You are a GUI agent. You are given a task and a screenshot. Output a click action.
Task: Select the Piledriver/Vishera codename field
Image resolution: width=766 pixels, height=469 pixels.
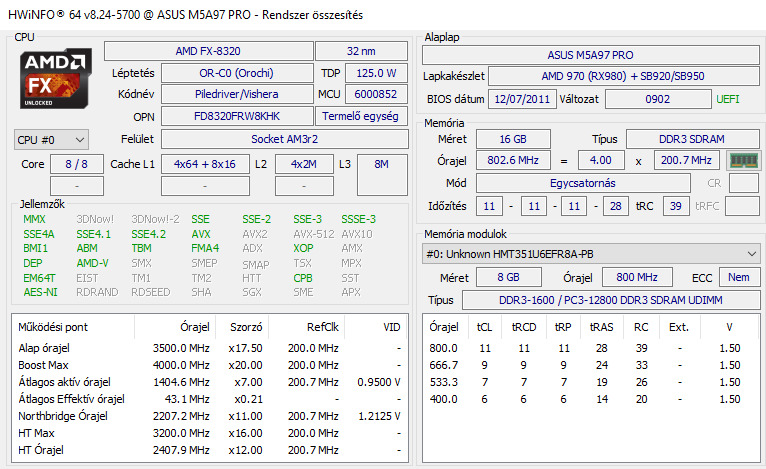click(x=235, y=94)
